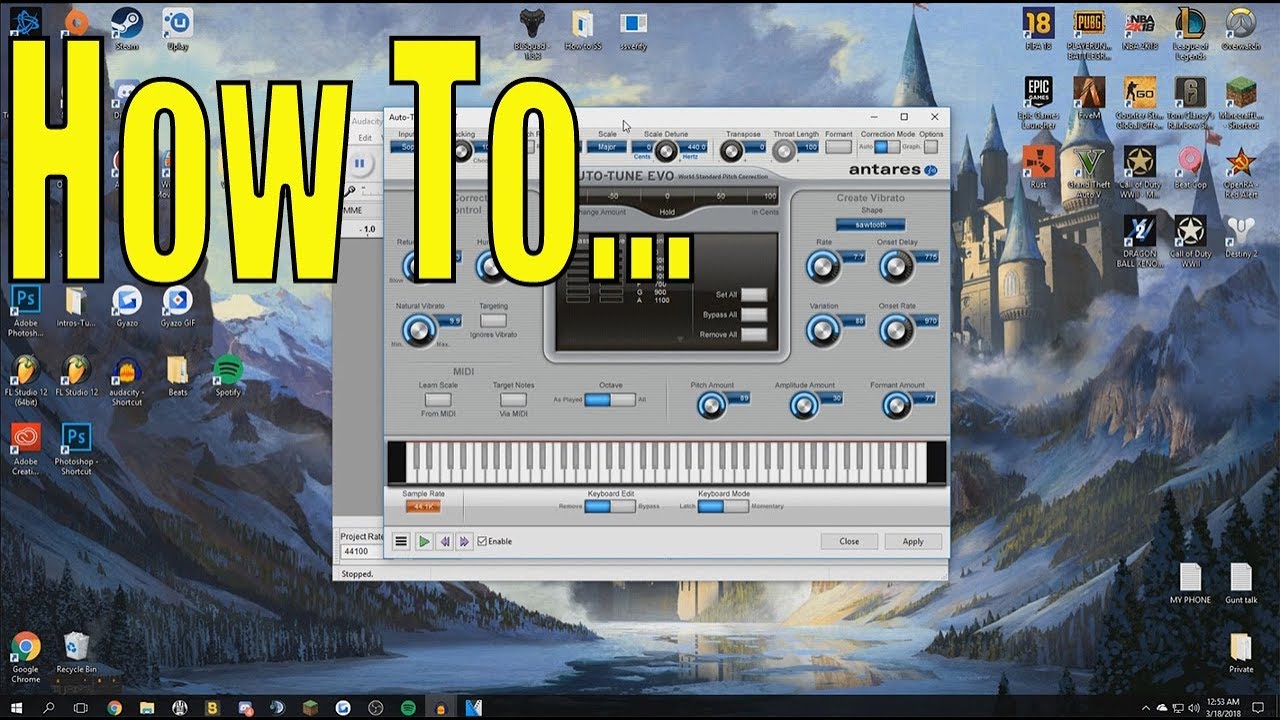The height and width of the screenshot is (720, 1280).
Task: Toggle the Targeting Ignores Vibrato button
Action: coord(493,321)
